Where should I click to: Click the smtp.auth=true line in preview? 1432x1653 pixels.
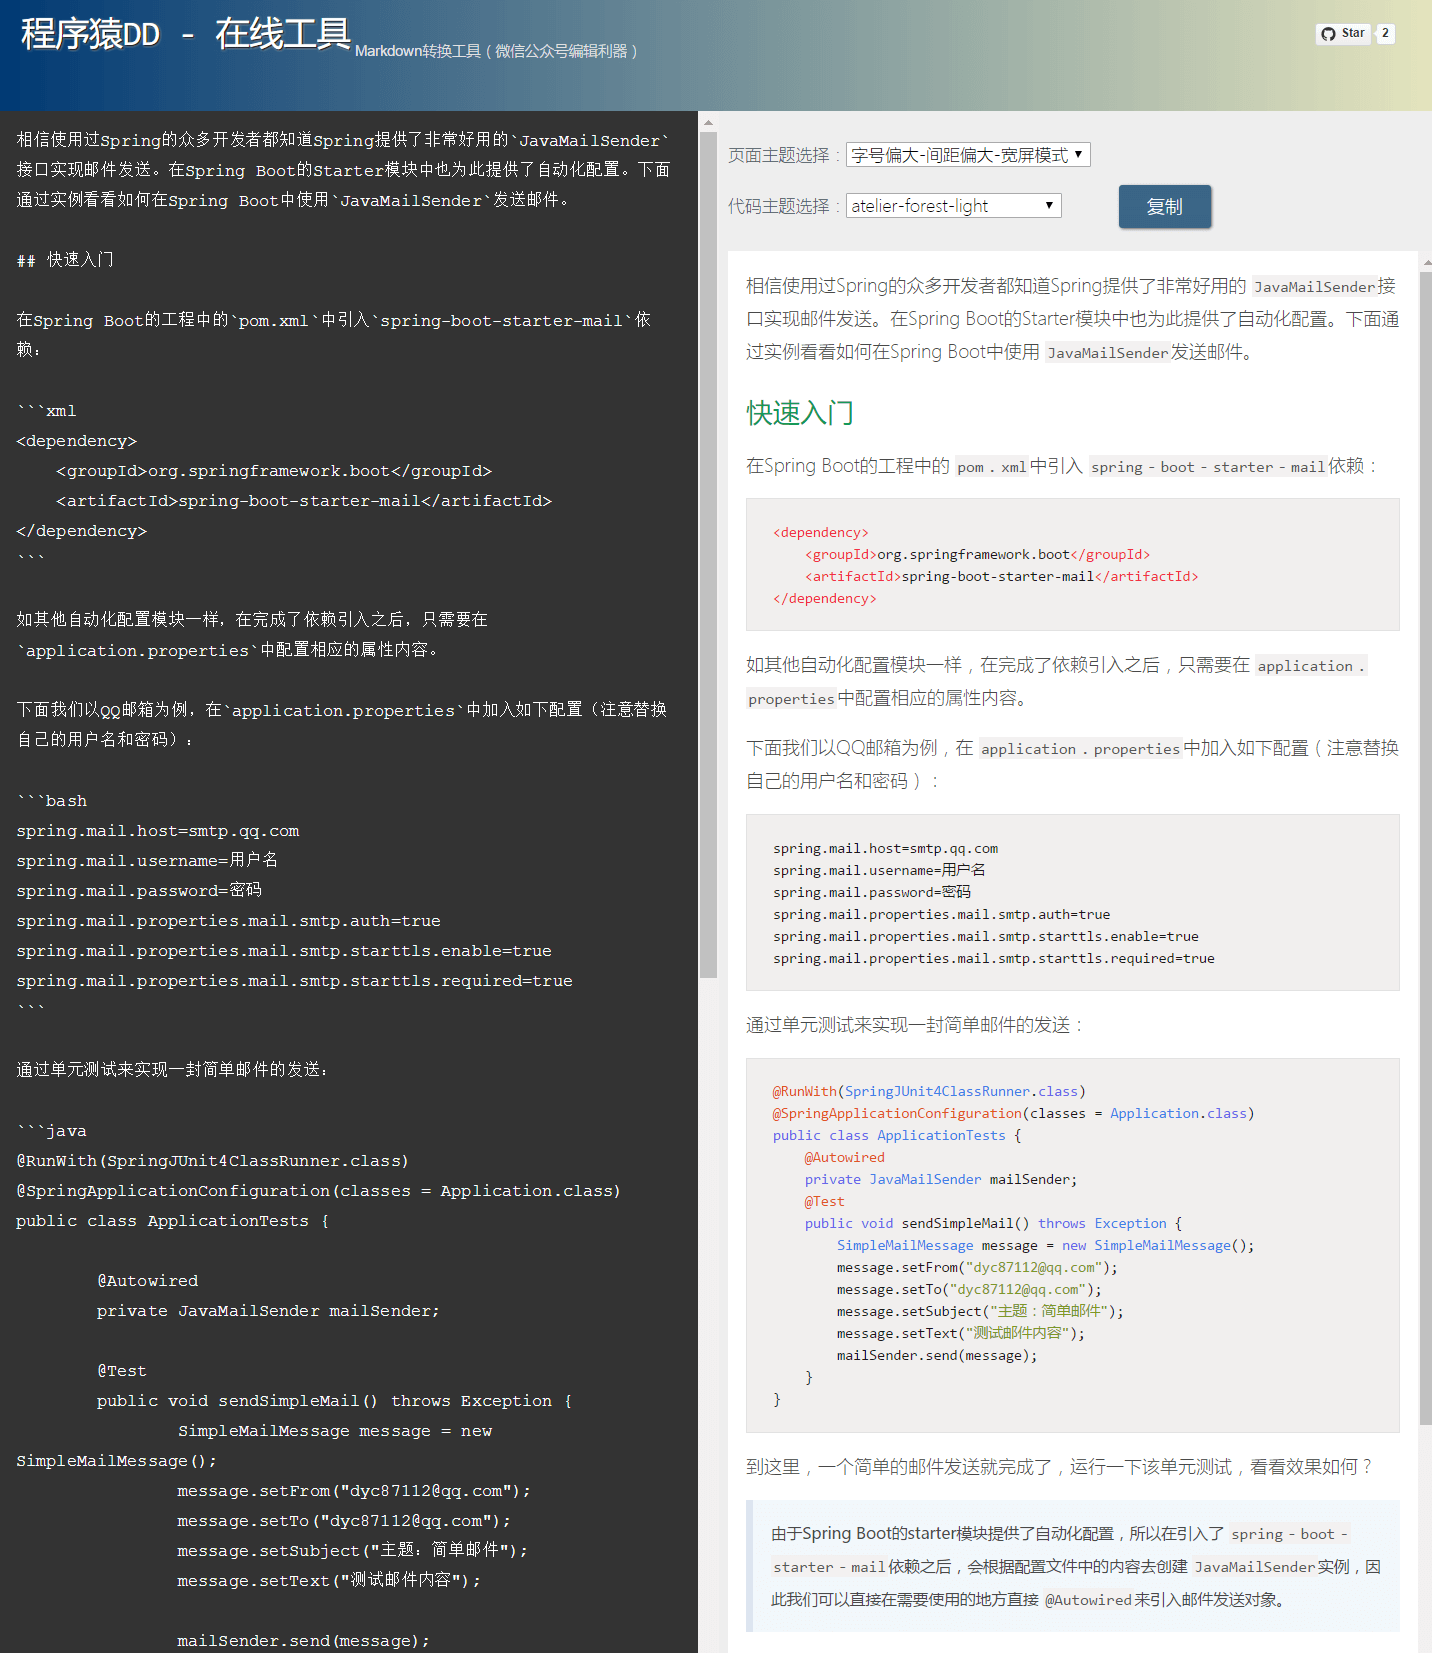(x=941, y=915)
